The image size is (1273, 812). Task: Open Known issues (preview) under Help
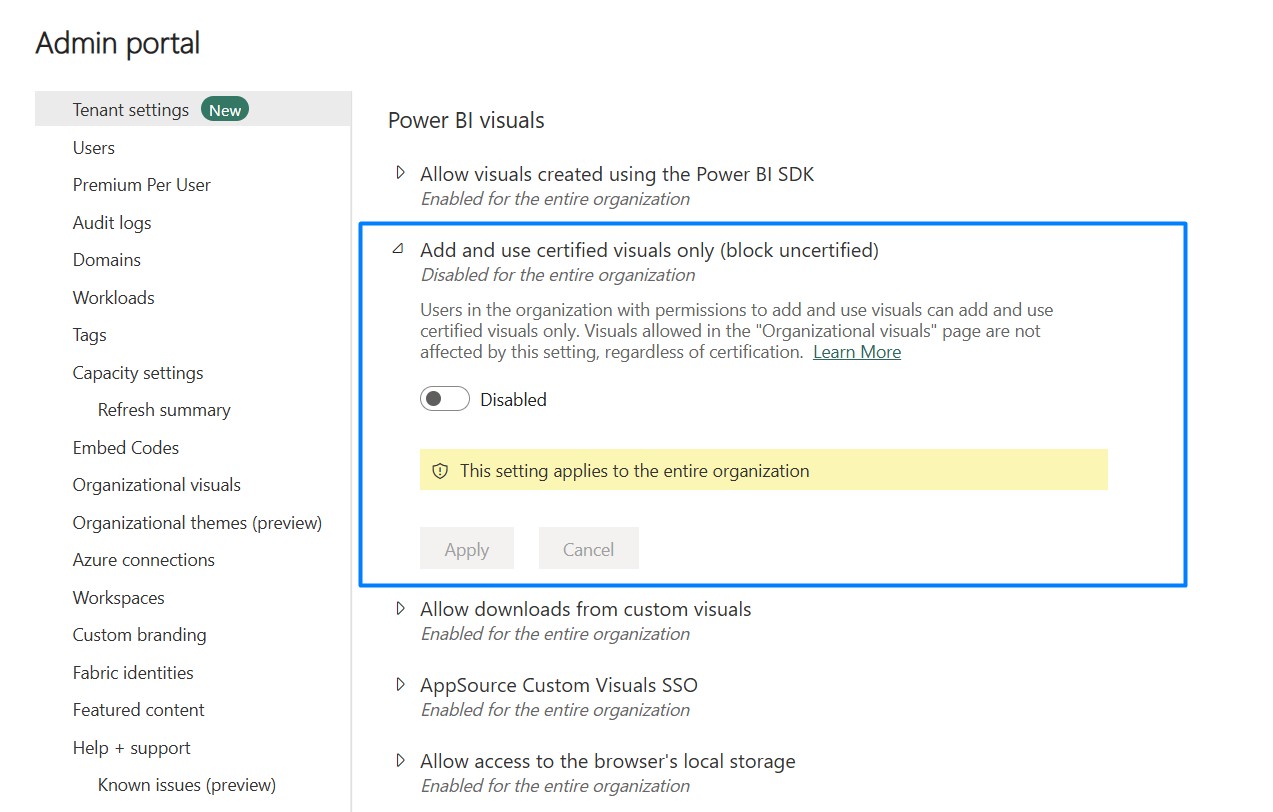(187, 785)
